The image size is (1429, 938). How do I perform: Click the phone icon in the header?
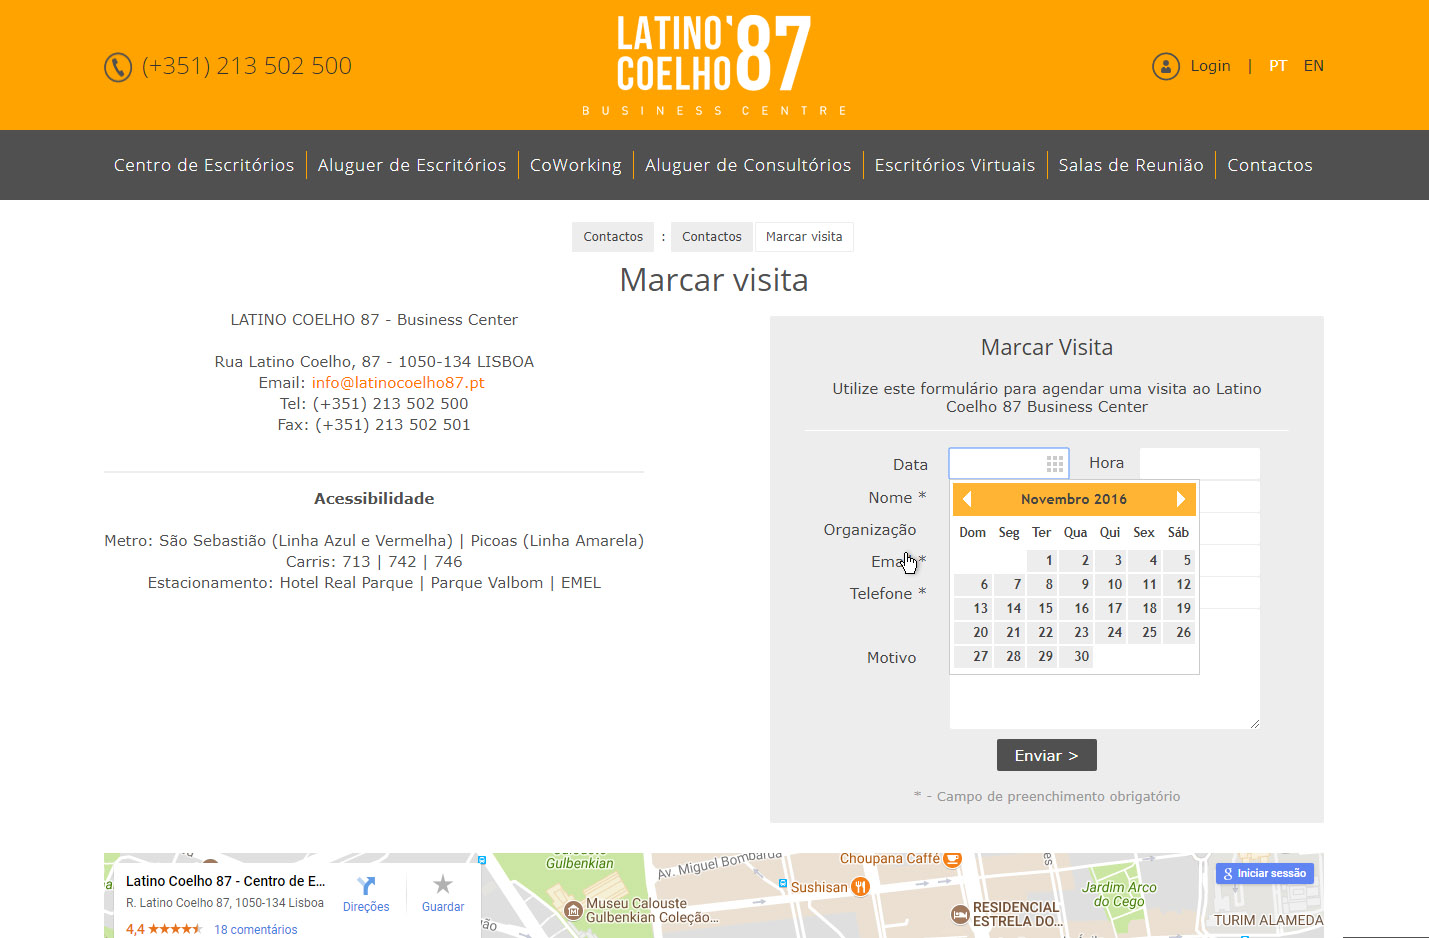click(x=118, y=67)
